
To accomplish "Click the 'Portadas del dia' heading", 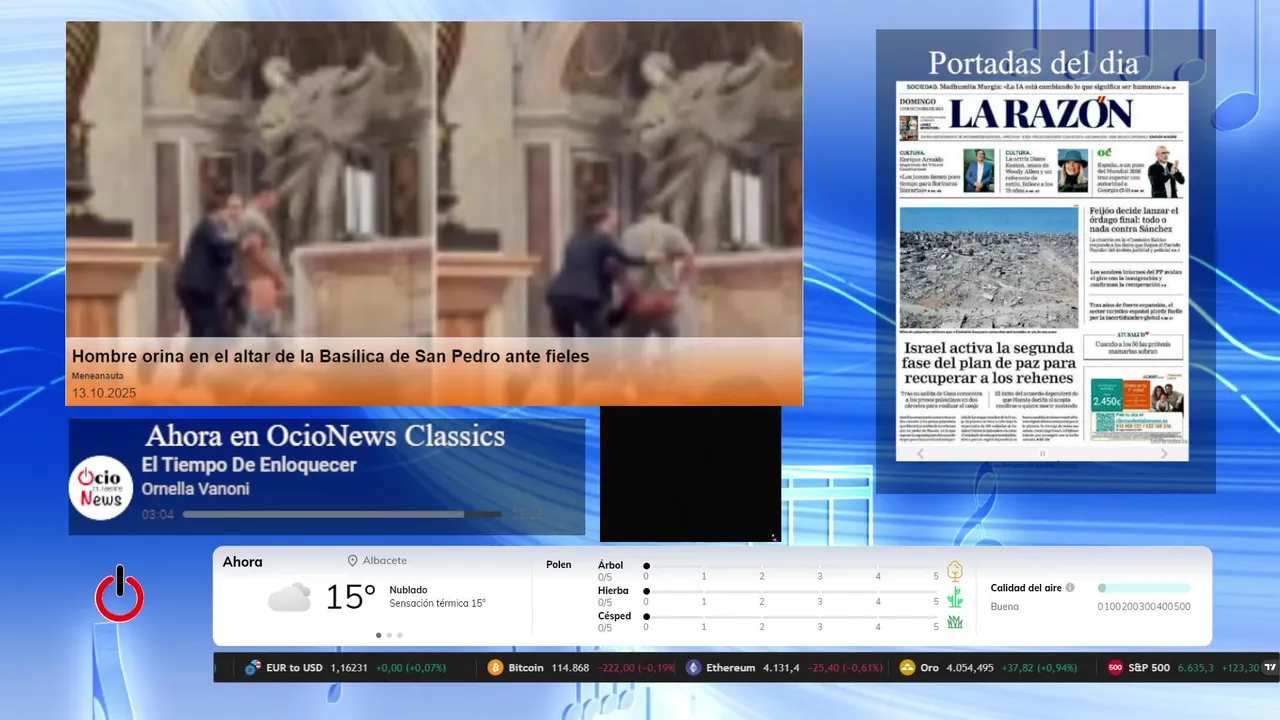I will tap(1033, 63).
